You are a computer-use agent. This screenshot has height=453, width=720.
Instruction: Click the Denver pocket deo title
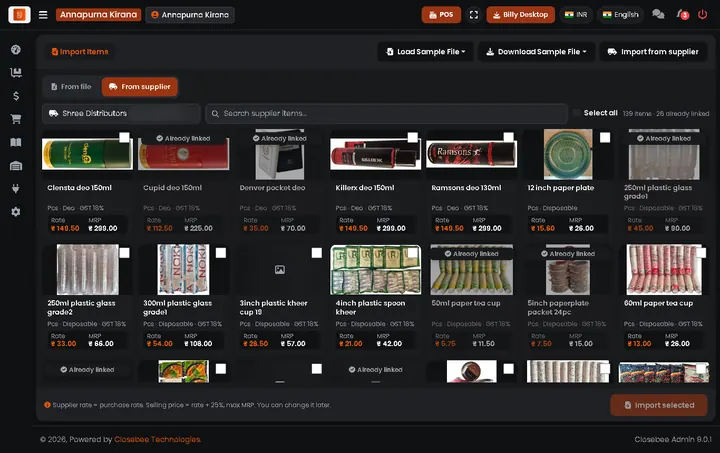[272, 188]
